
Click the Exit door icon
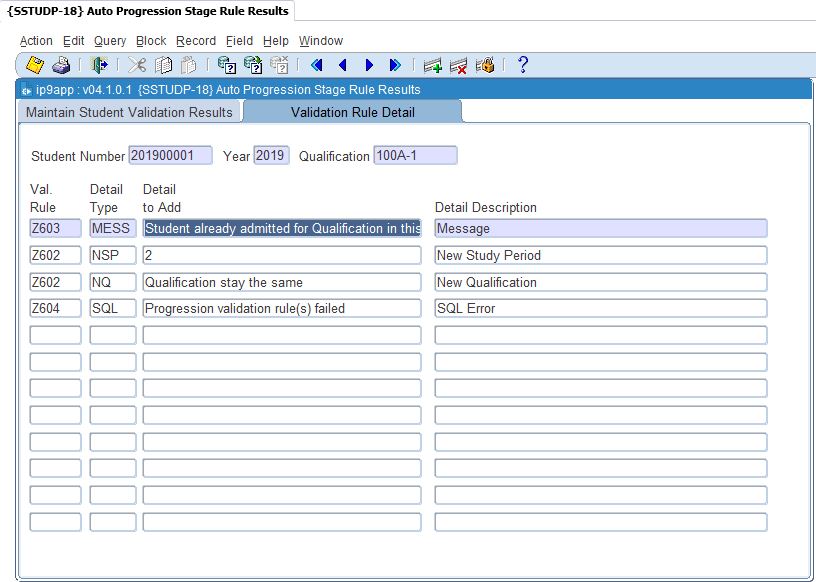coord(99,65)
